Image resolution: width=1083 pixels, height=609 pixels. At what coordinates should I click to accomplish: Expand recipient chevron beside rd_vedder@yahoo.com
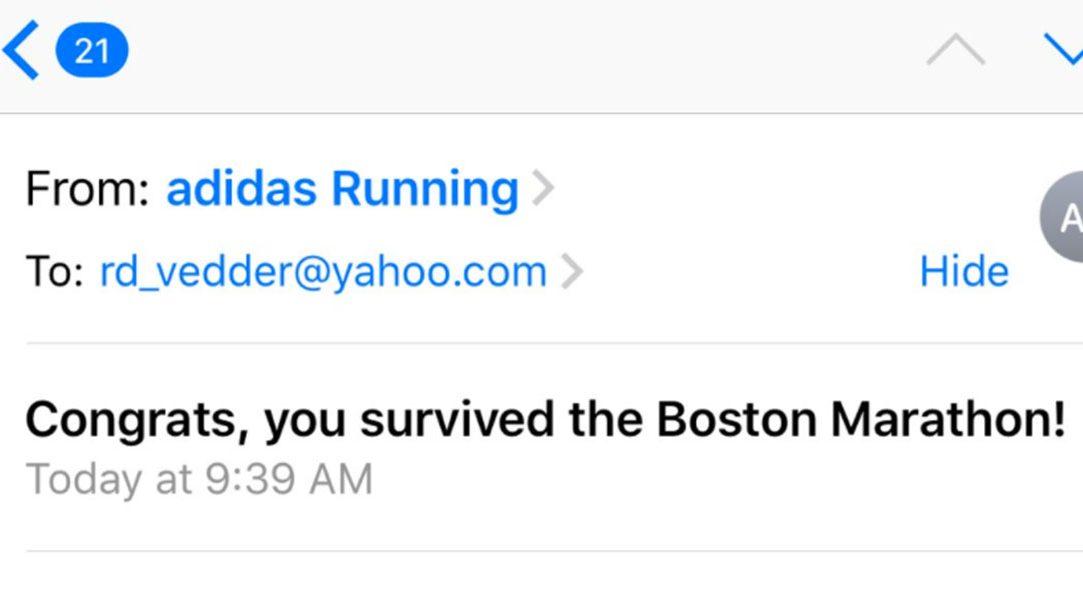pos(571,272)
